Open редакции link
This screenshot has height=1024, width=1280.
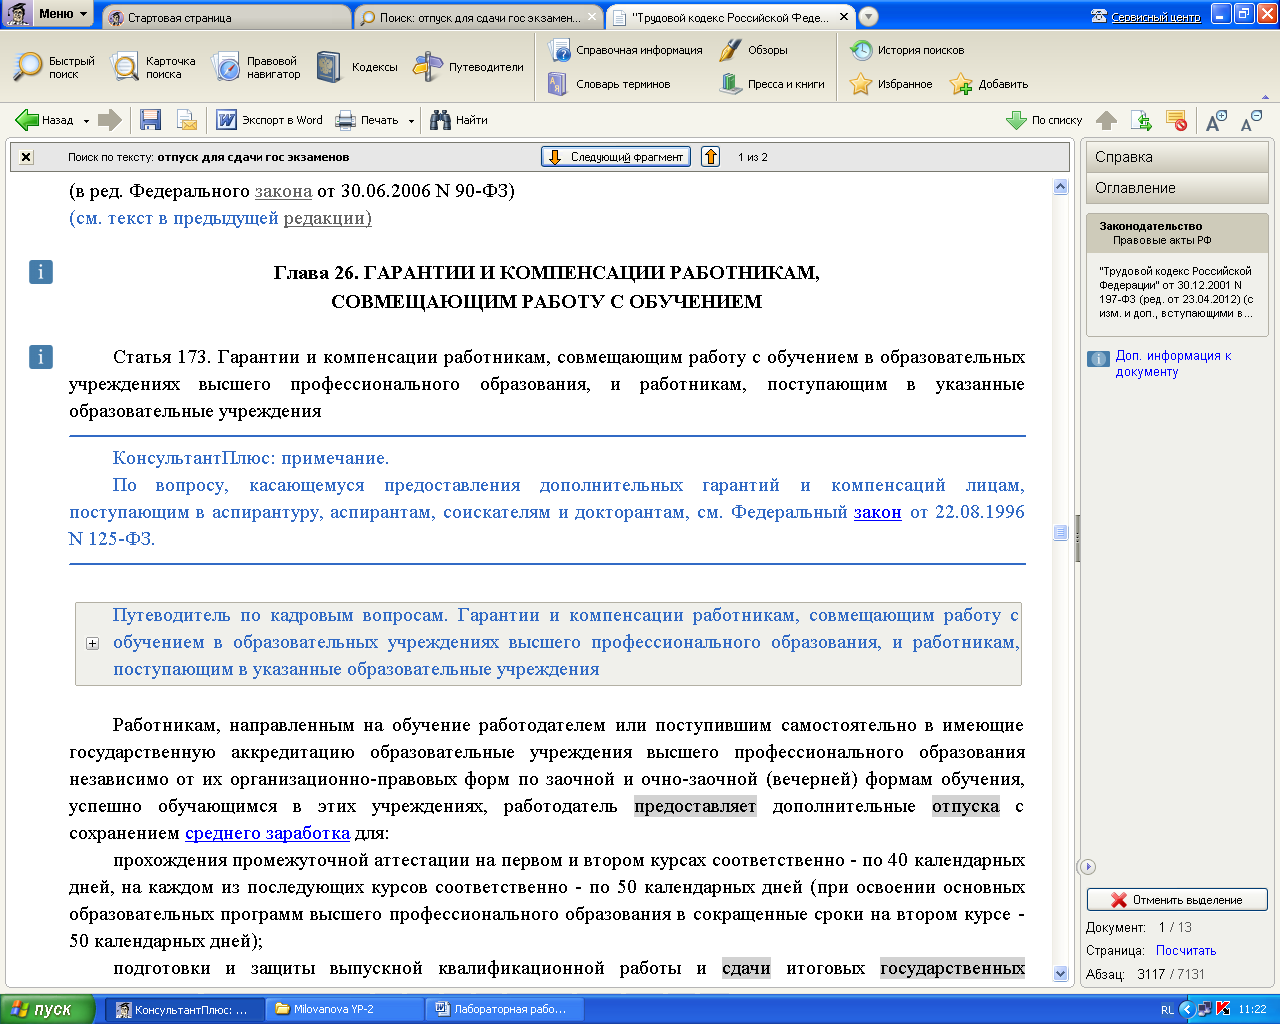tap(327, 218)
